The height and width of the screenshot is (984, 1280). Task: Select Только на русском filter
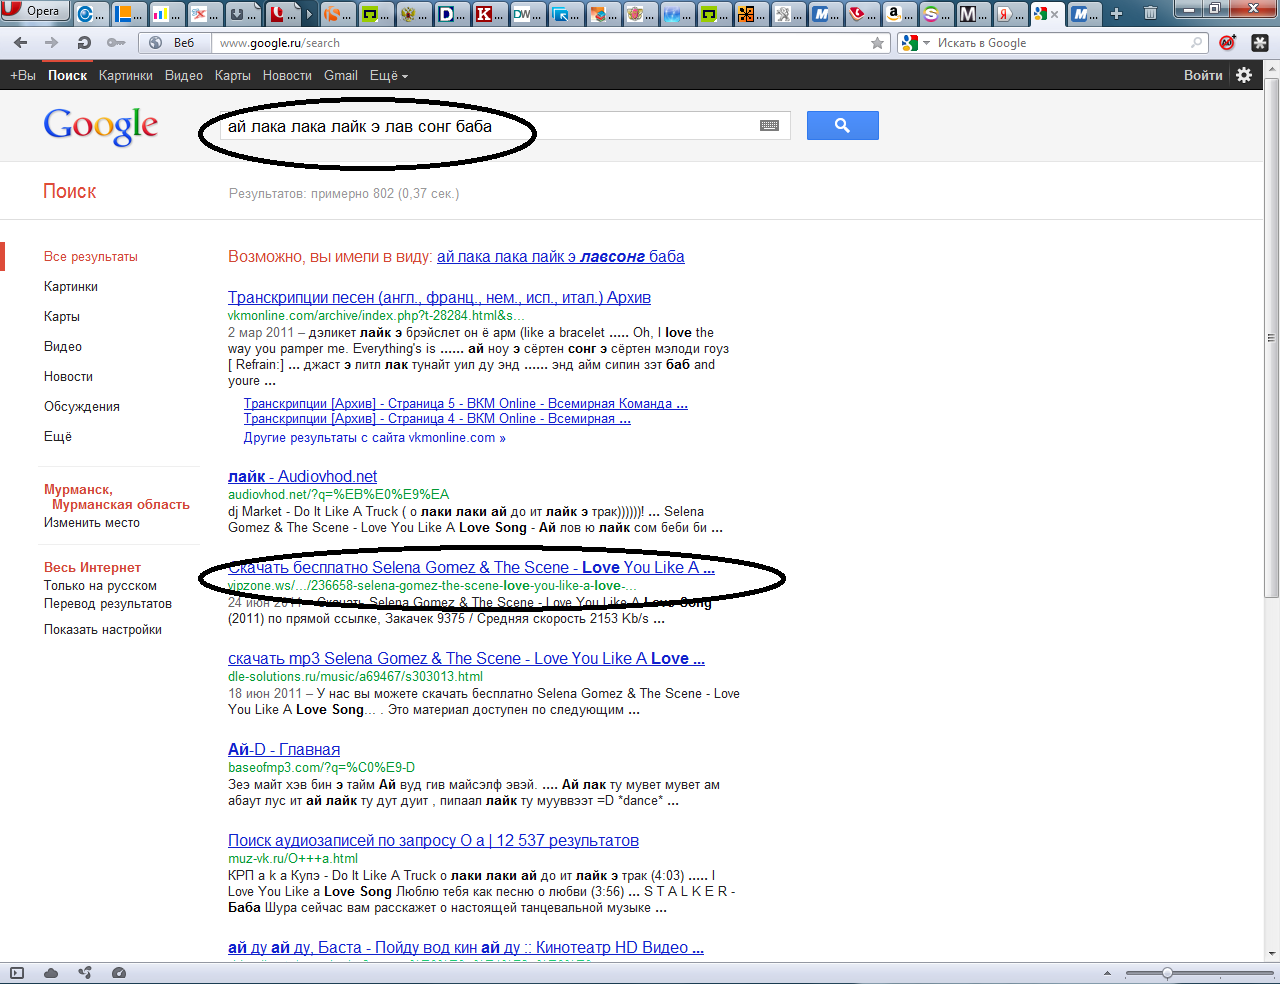pyautogui.click(x=100, y=586)
